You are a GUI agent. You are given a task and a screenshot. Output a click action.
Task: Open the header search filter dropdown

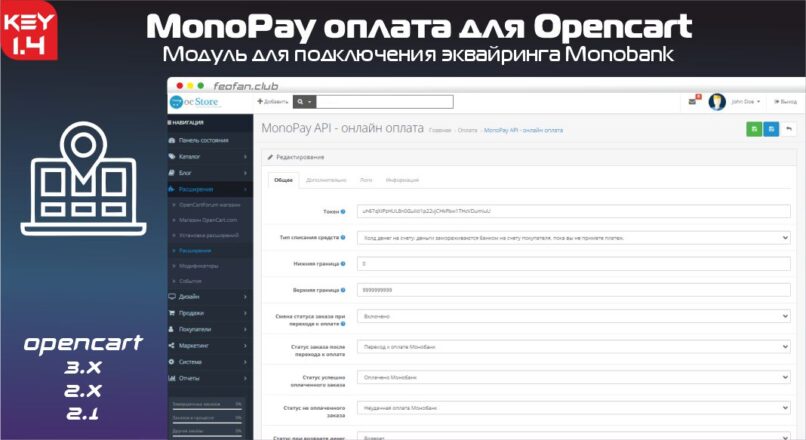pyautogui.click(x=304, y=102)
